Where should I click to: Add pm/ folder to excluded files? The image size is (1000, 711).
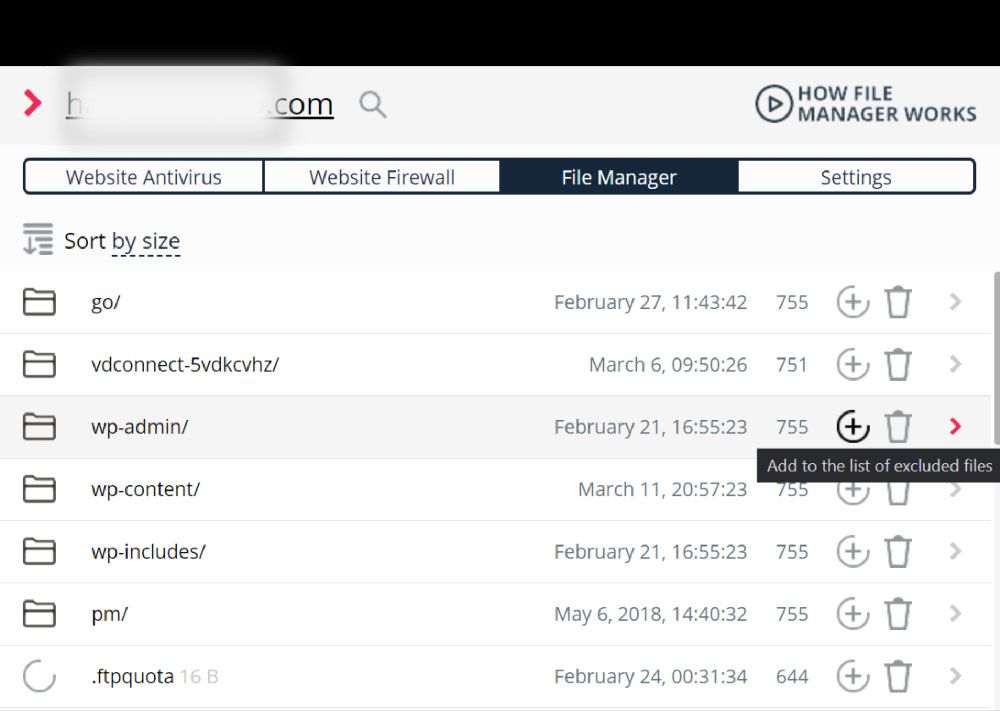point(852,614)
